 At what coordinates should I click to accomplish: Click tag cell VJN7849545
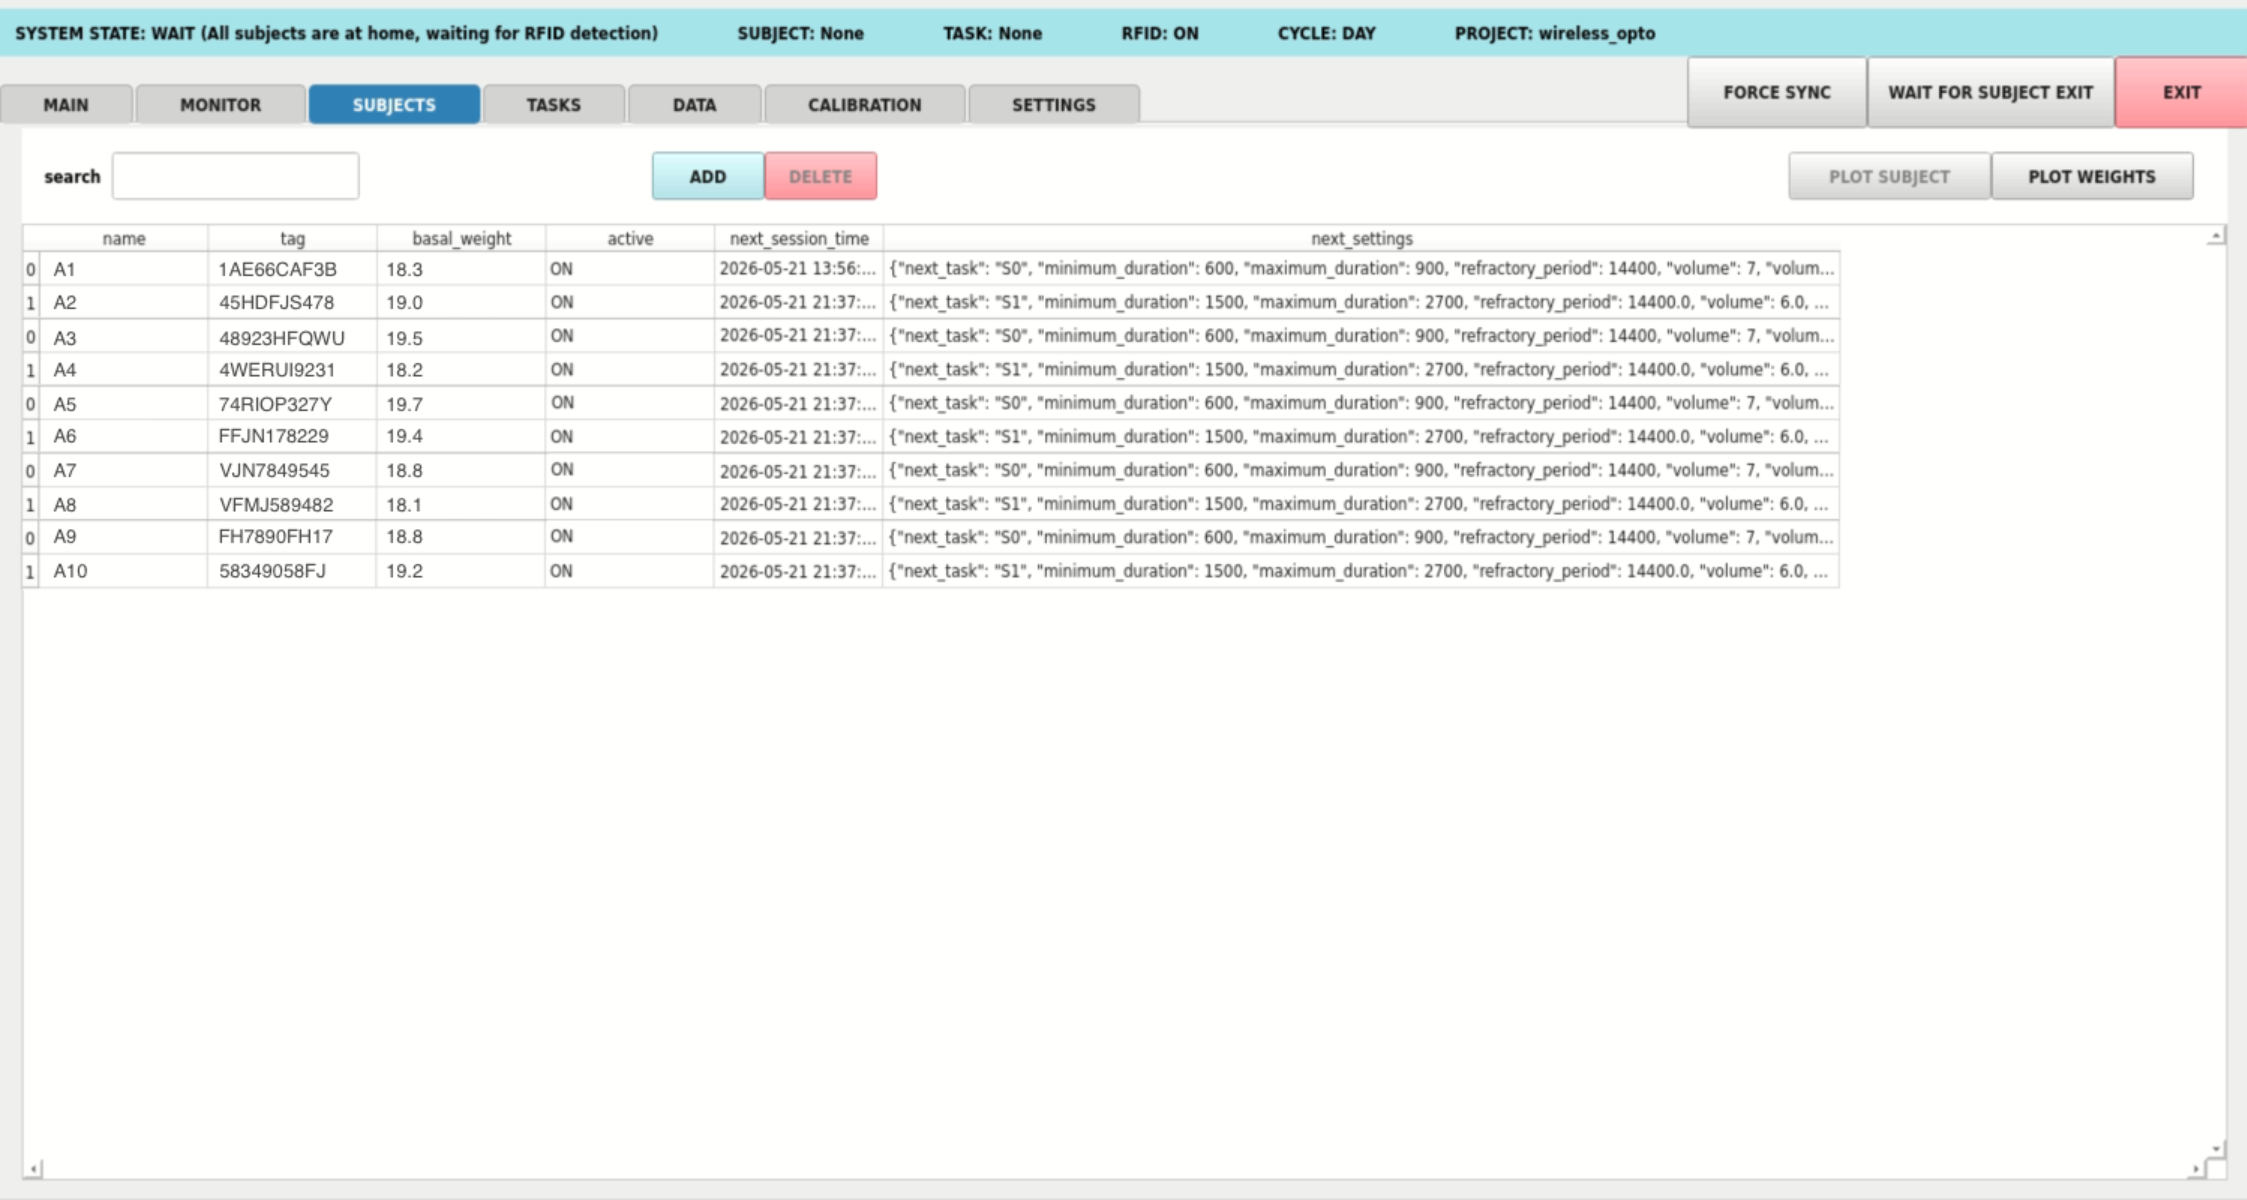(292, 470)
